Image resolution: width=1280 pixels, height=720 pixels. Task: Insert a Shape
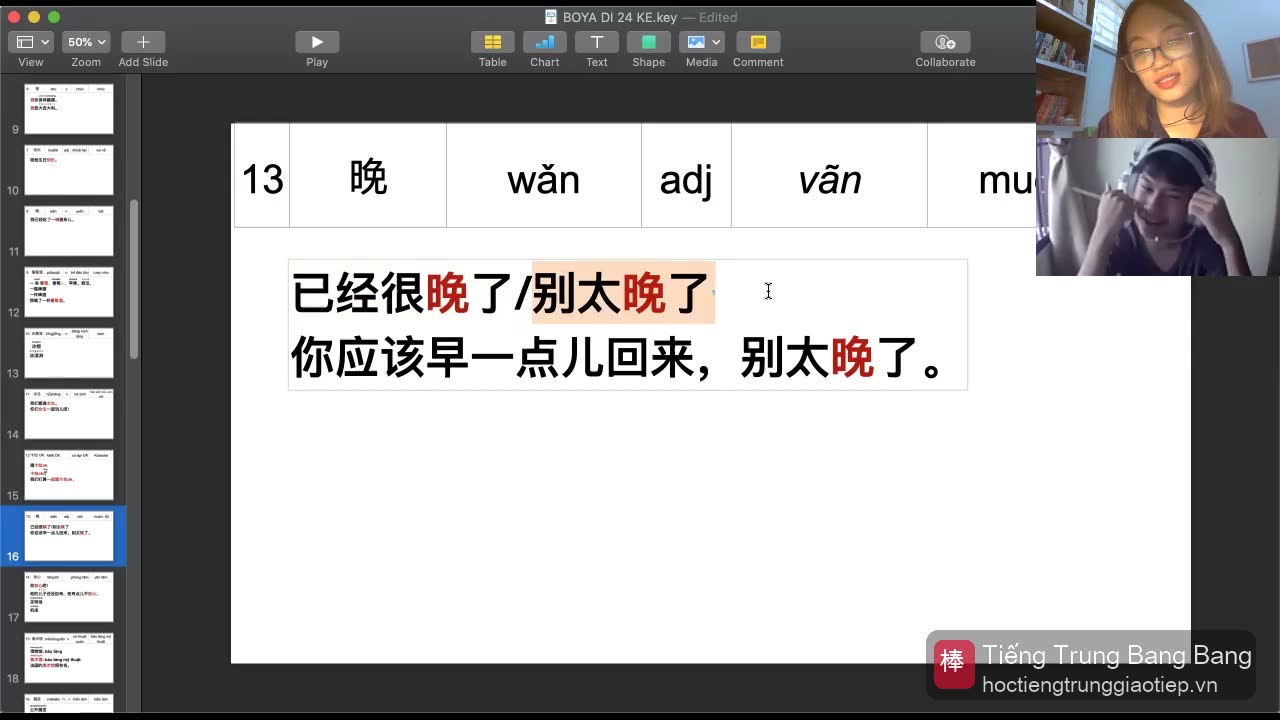click(649, 42)
